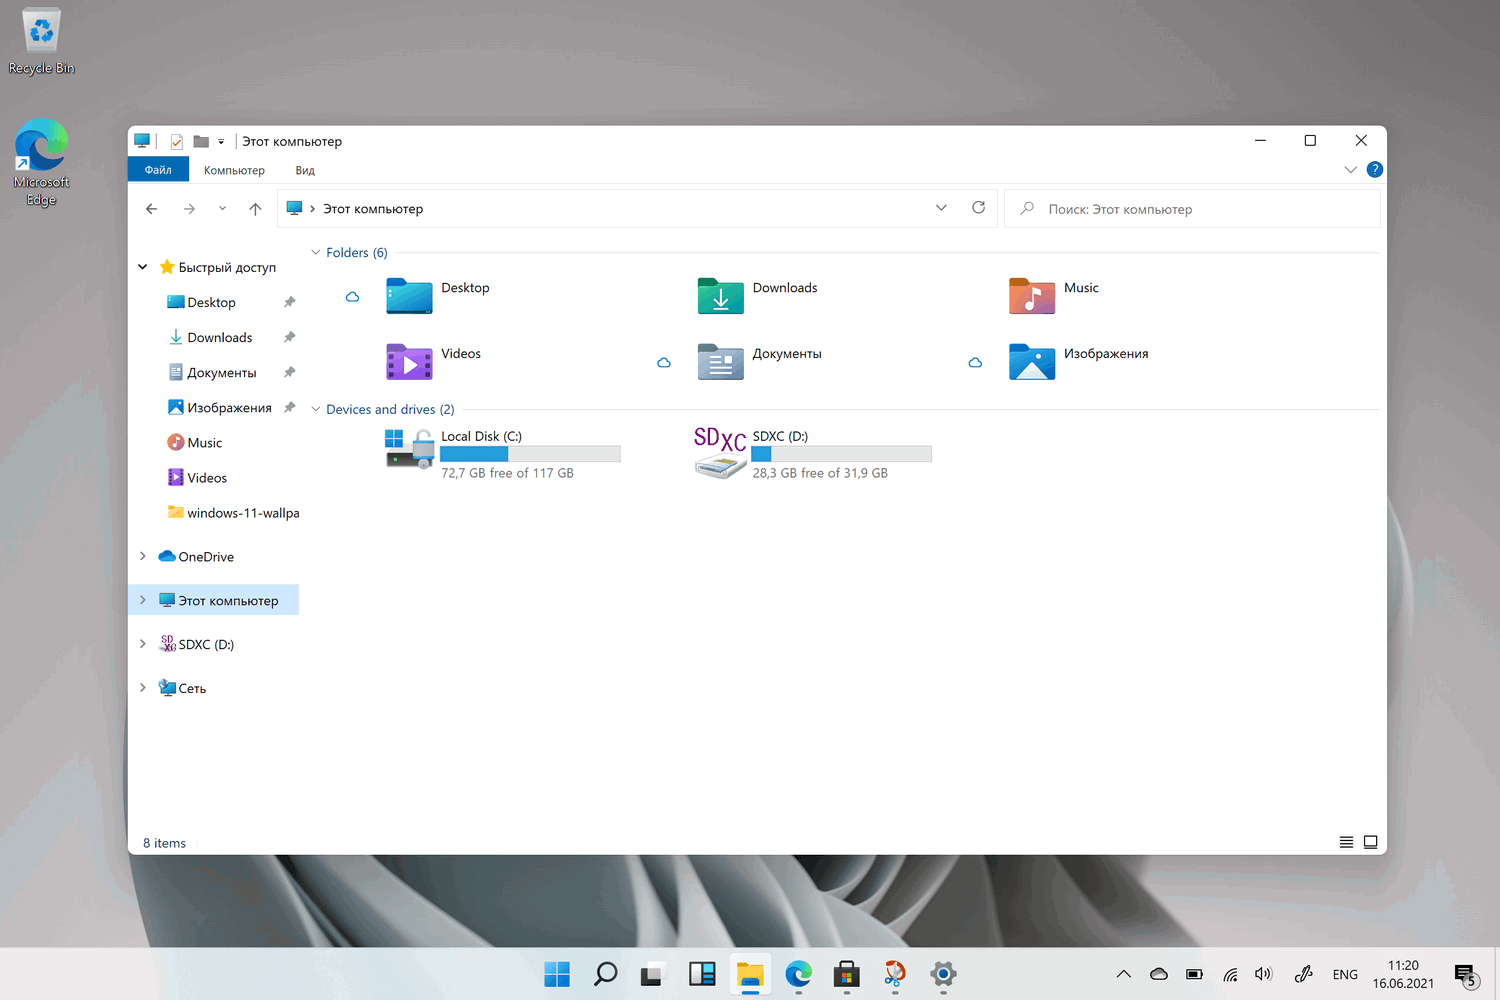Open Settings gear on the taskbar
The image size is (1500, 1000).
click(943, 973)
